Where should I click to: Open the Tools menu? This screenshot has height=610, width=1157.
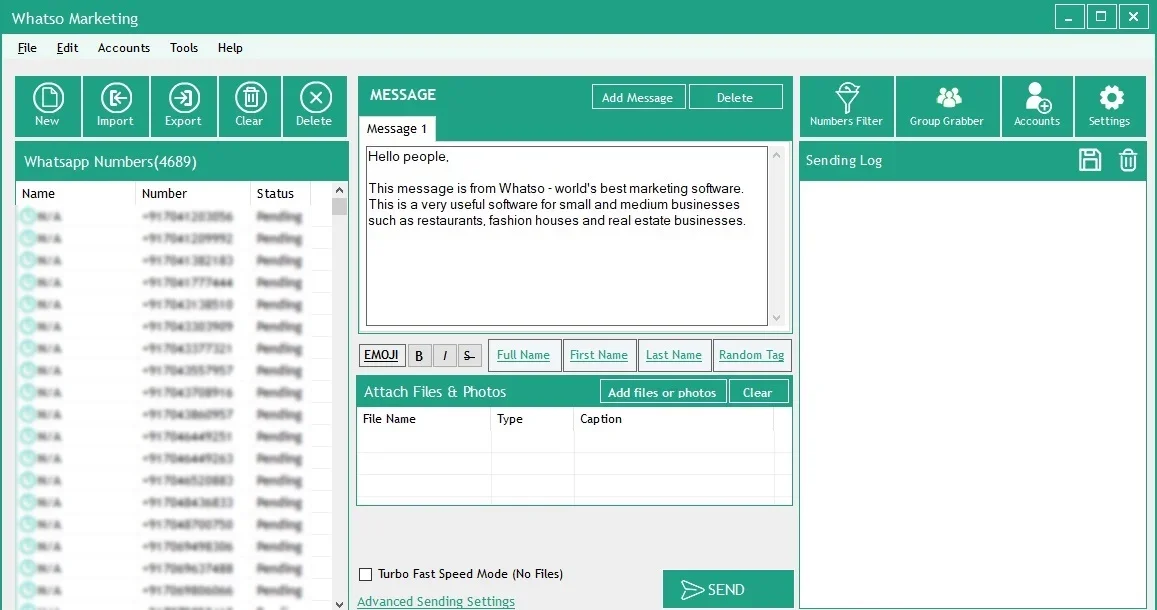[x=184, y=48]
